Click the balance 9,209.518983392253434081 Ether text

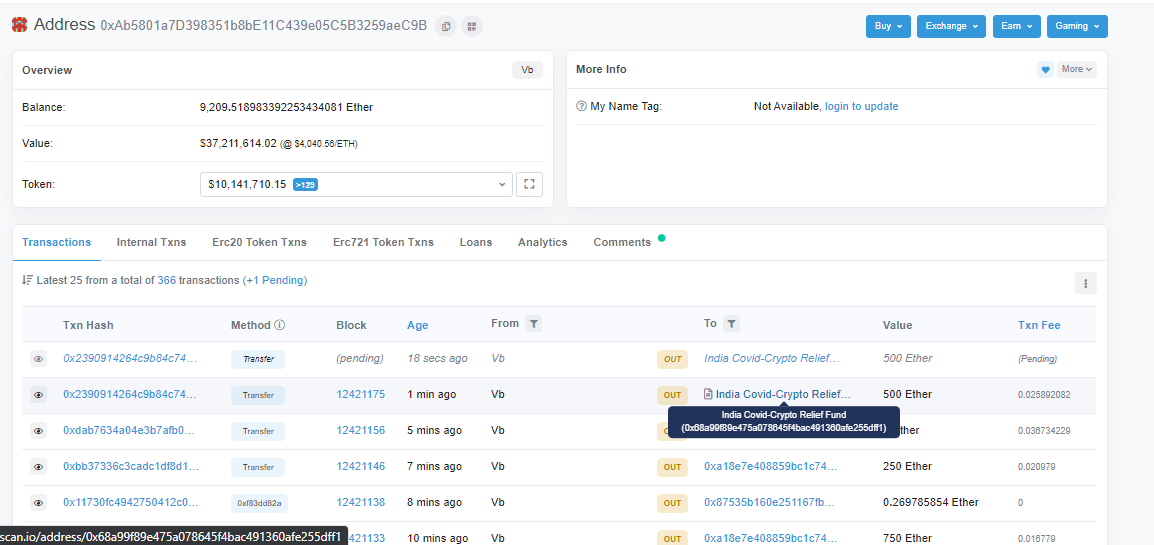click(x=286, y=107)
